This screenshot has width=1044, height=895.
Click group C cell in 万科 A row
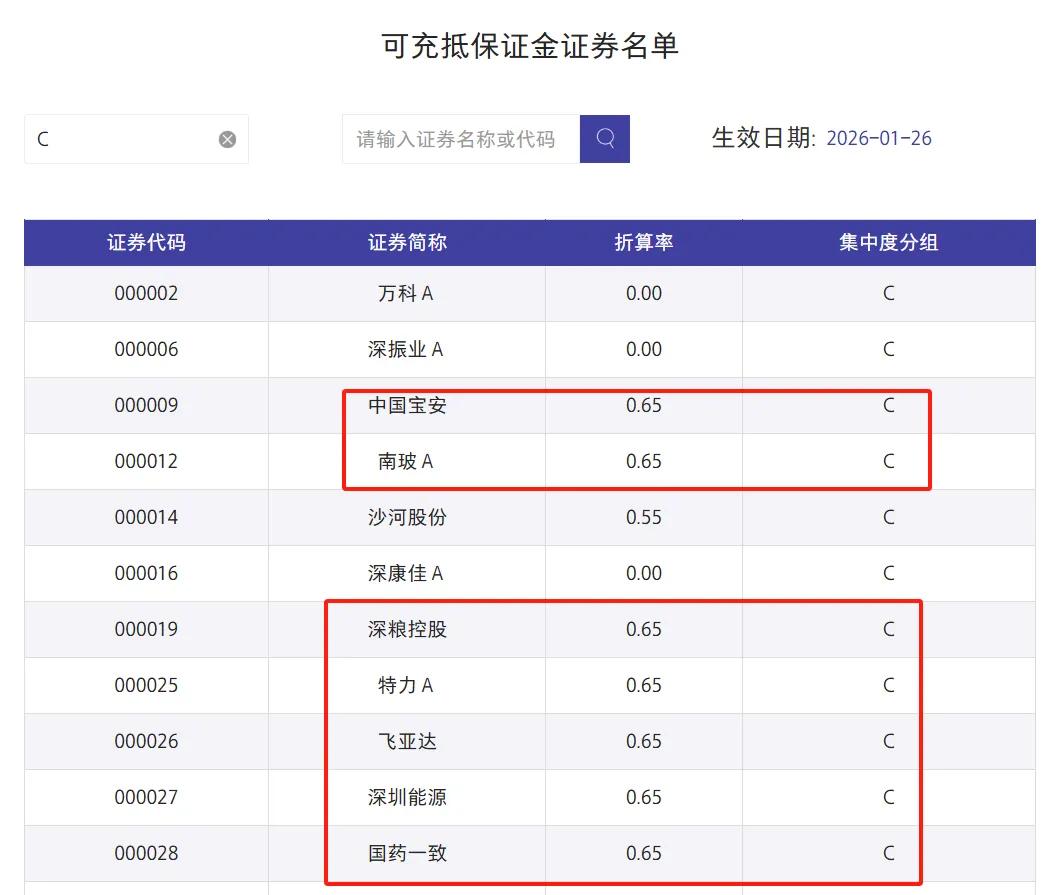tap(888, 293)
